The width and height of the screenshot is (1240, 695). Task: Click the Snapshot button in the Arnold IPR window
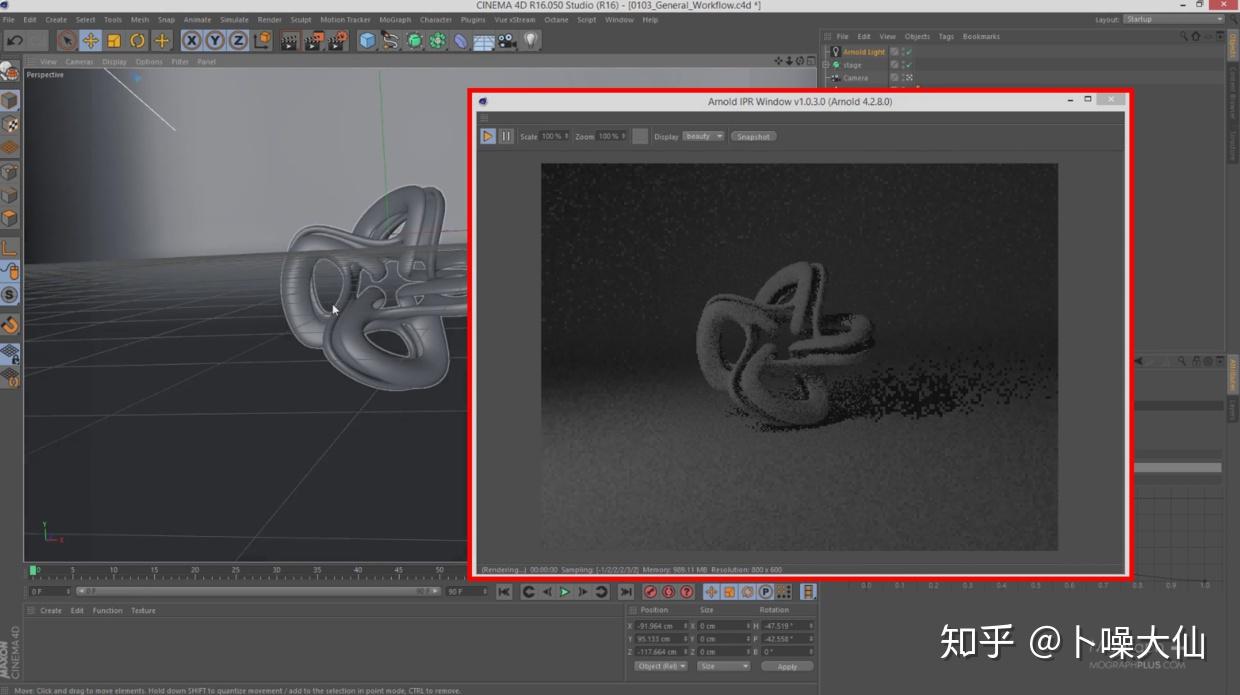[x=752, y=136]
